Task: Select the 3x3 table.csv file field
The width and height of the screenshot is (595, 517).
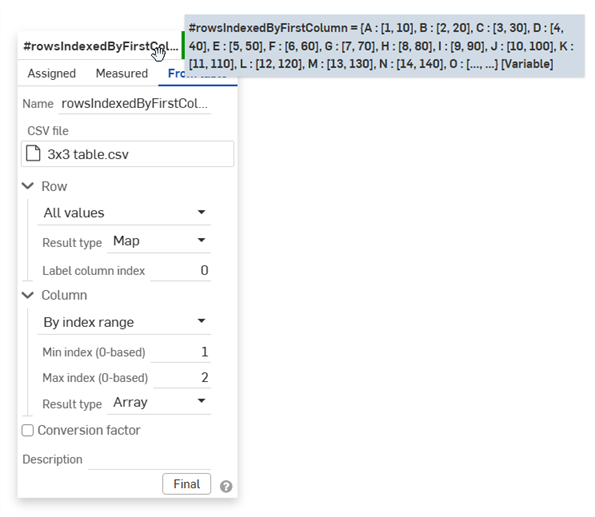Action: pos(128,154)
